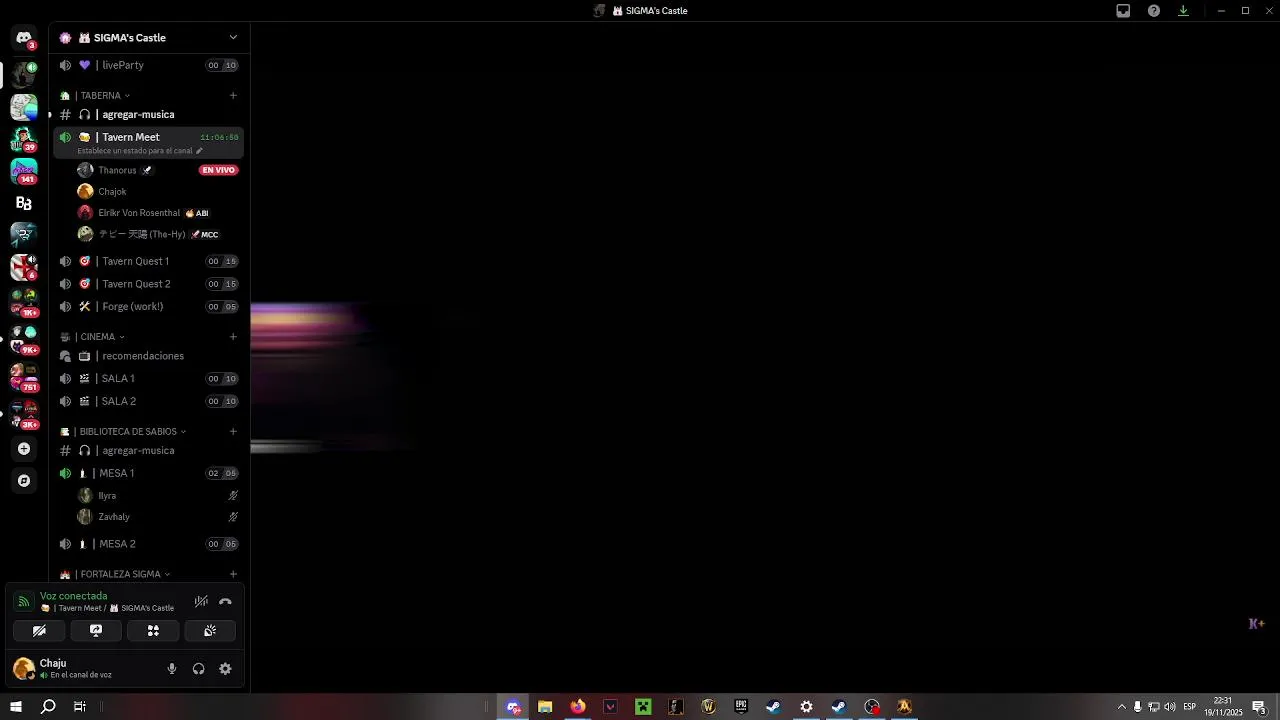Click EN VIVO badge to watch stream

click(x=218, y=171)
